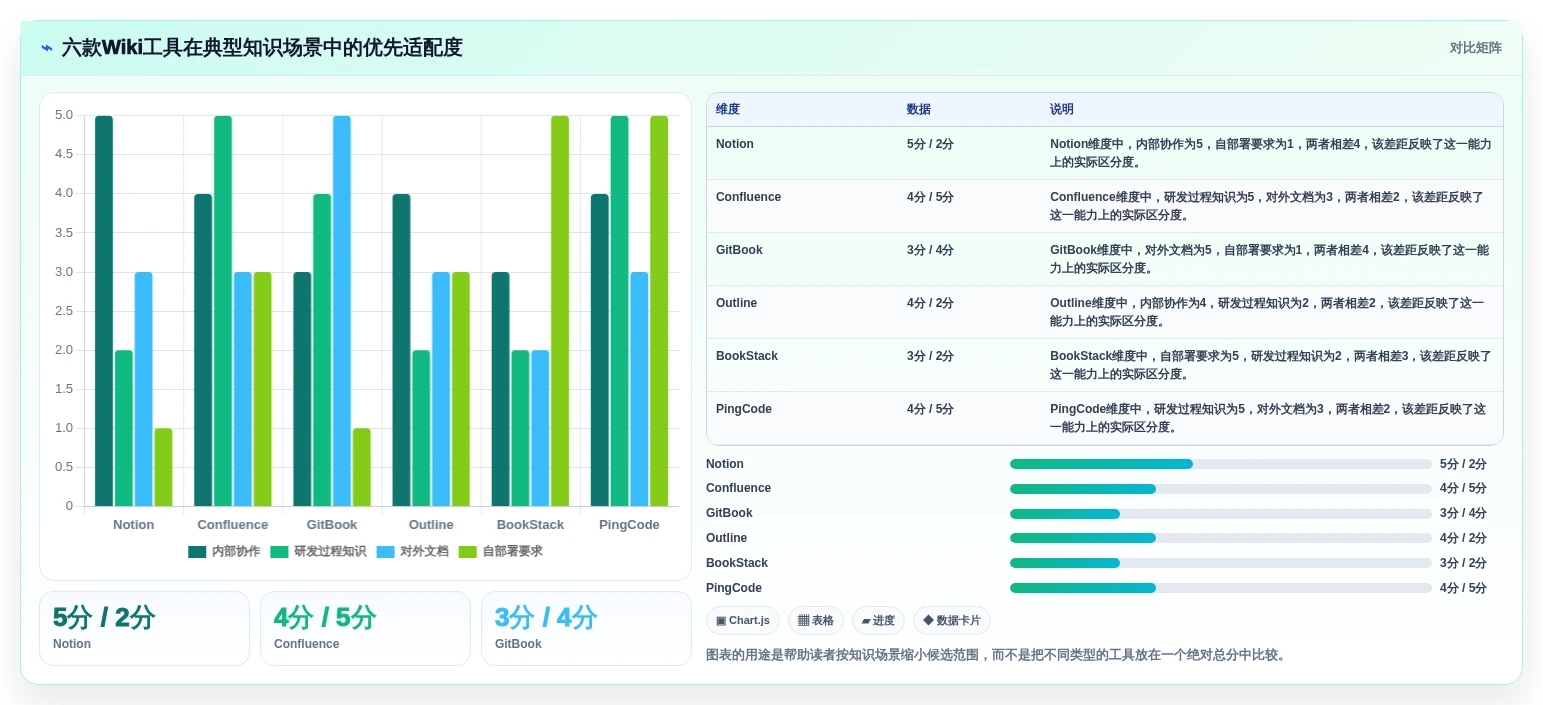
Task: Click the 对比矩阵 label in header
Action: tap(1475, 48)
